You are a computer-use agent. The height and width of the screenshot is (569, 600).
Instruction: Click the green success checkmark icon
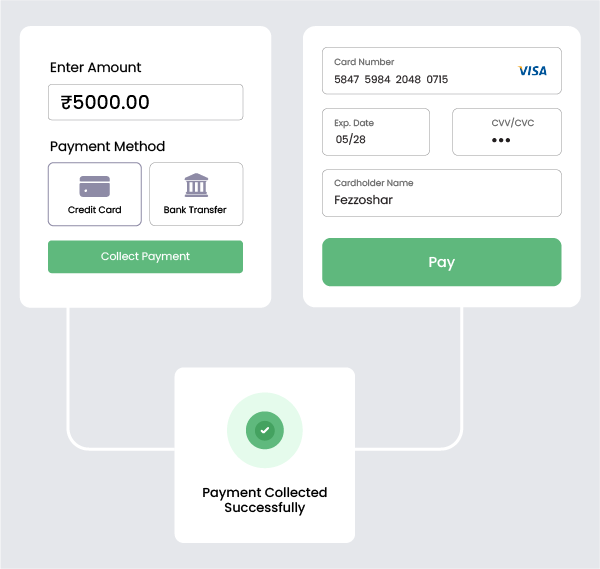265,430
